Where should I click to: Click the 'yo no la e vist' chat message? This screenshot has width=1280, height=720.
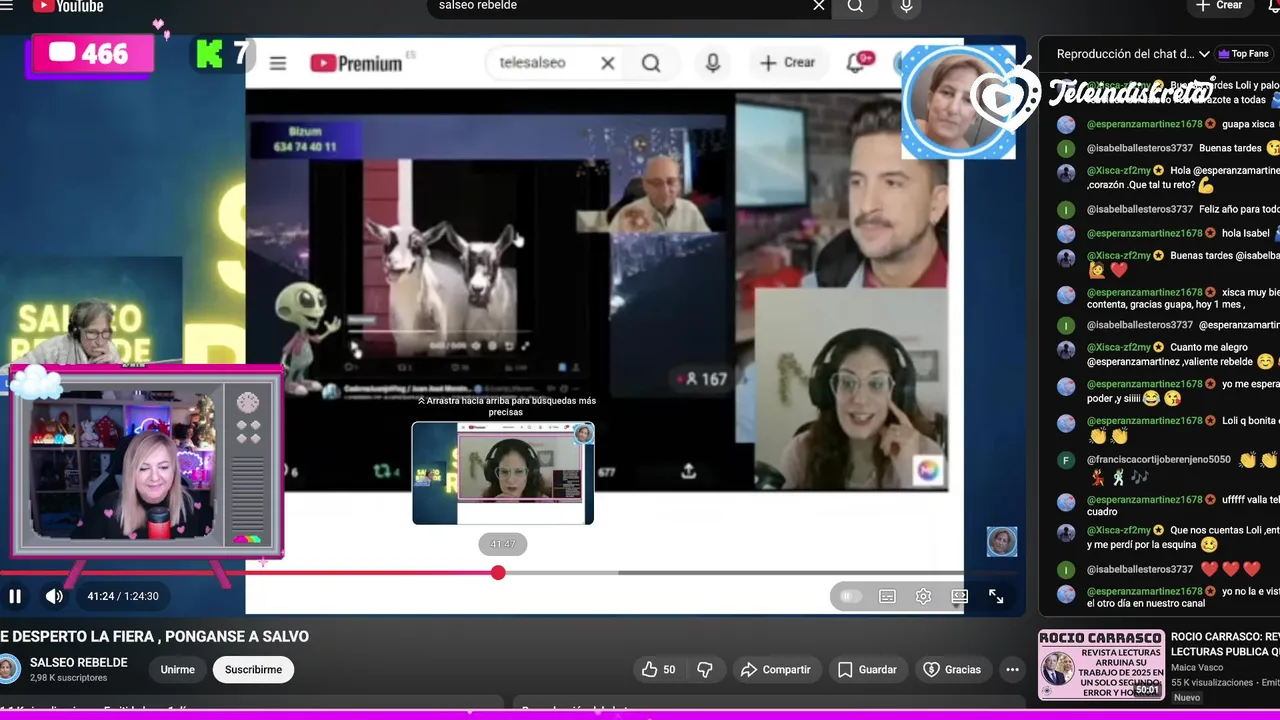point(1183,597)
